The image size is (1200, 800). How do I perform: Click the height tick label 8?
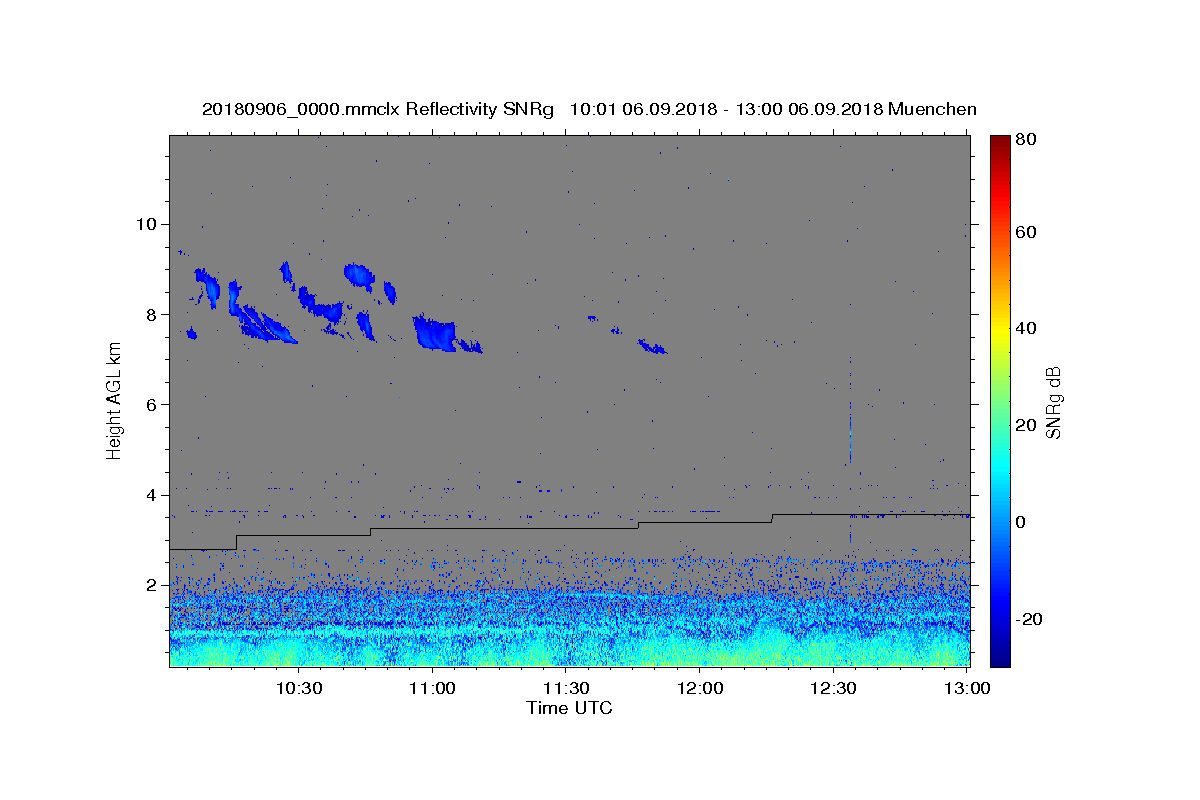click(152, 314)
